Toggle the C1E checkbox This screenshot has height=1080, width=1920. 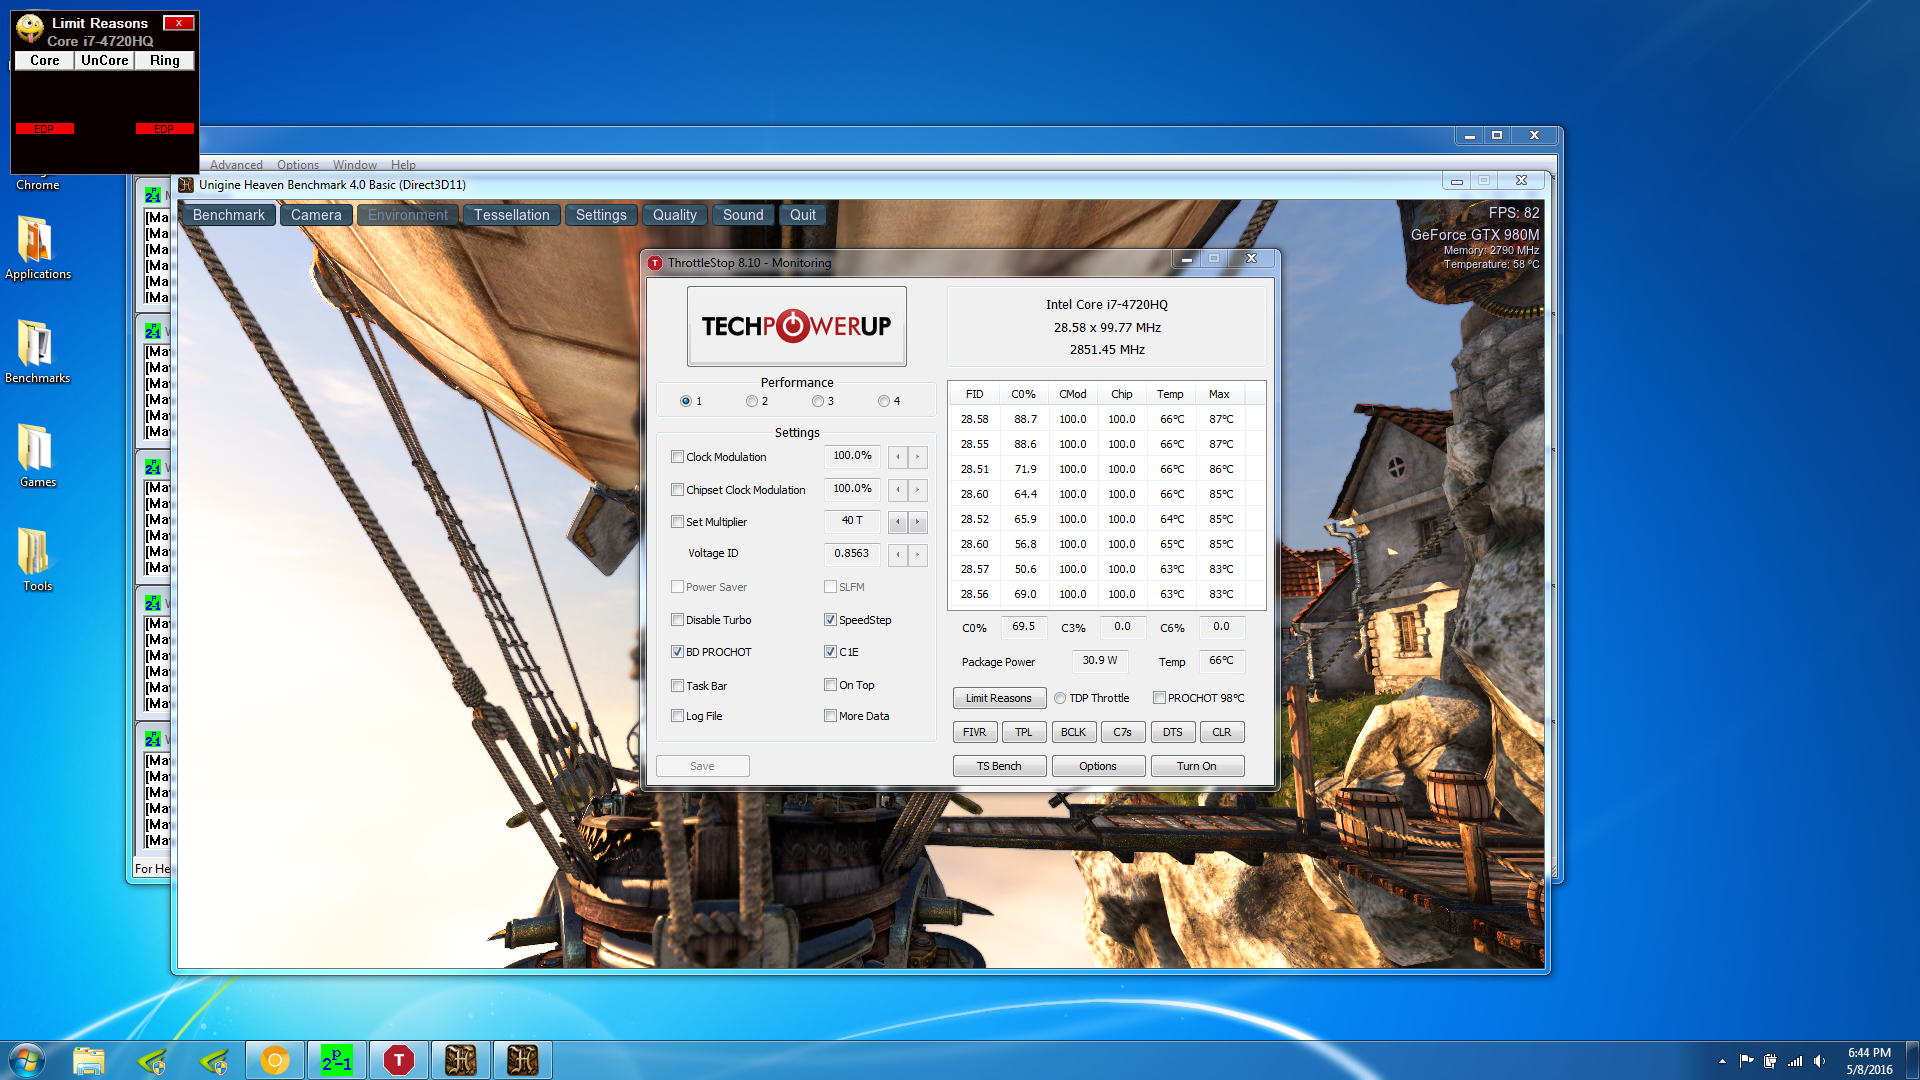coord(830,652)
